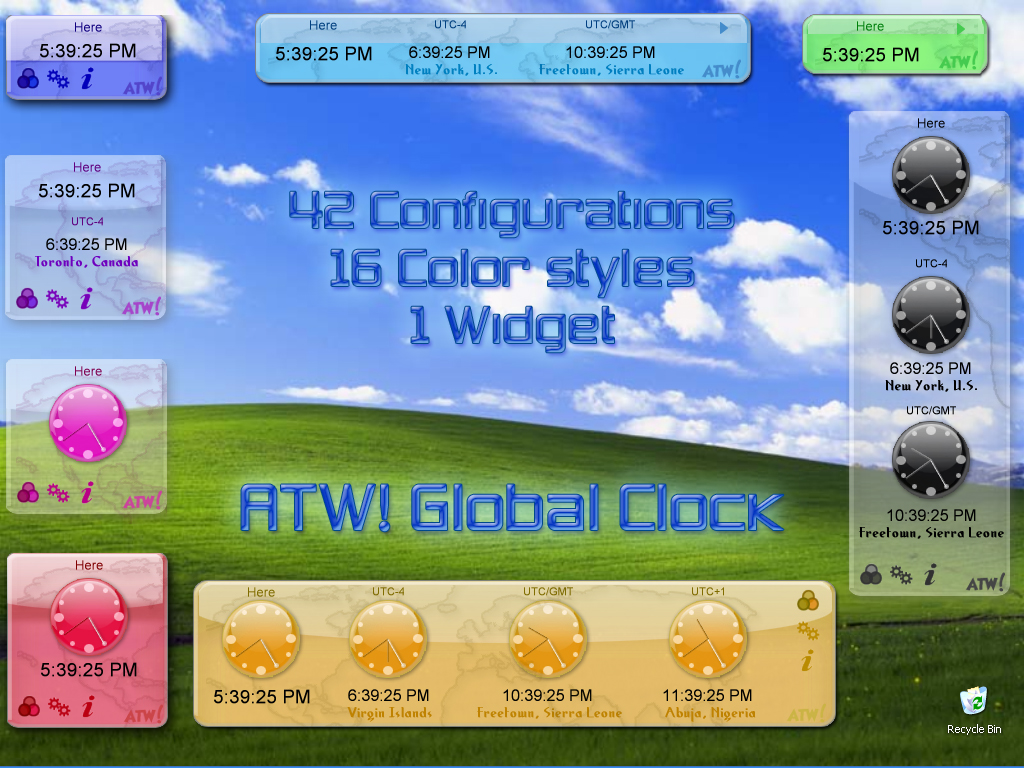
Task: Click ATW! logo on light-blue horizontal widget
Action: 721,70
